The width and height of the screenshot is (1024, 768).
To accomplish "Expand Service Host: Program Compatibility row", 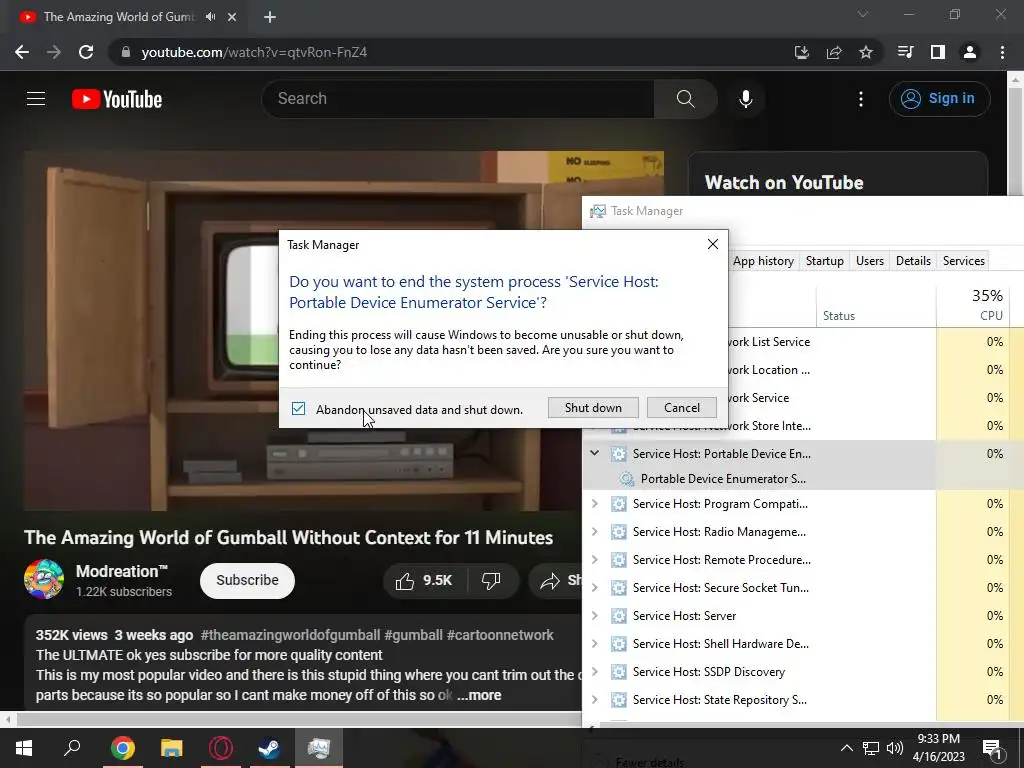I will coord(594,504).
